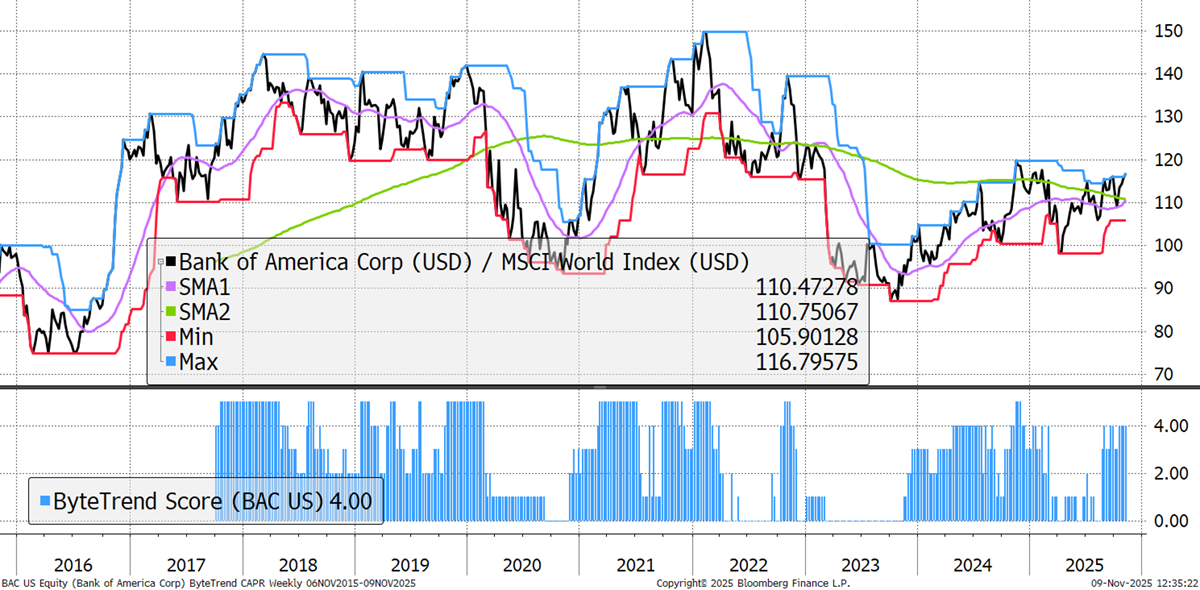Click the 4.00 ByteTrend axis label

(x=1170, y=427)
